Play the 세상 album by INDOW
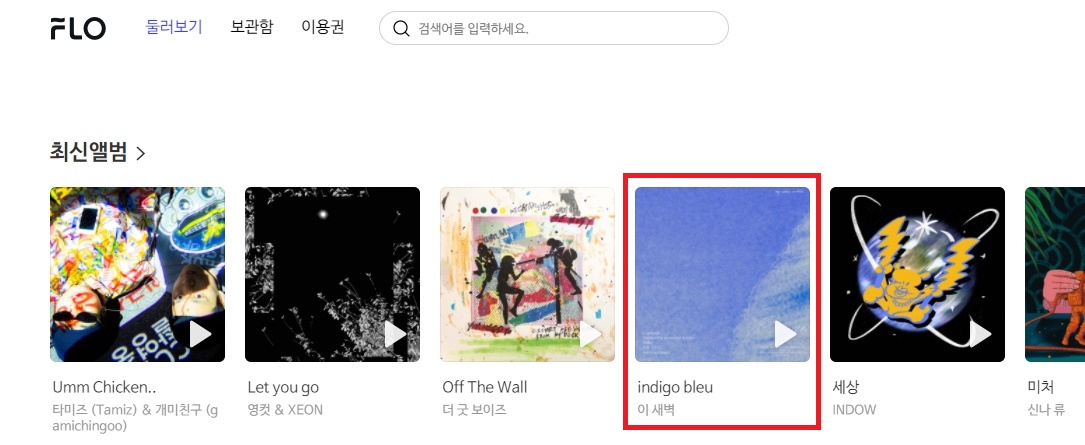The image size is (1085, 445). [x=981, y=334]
